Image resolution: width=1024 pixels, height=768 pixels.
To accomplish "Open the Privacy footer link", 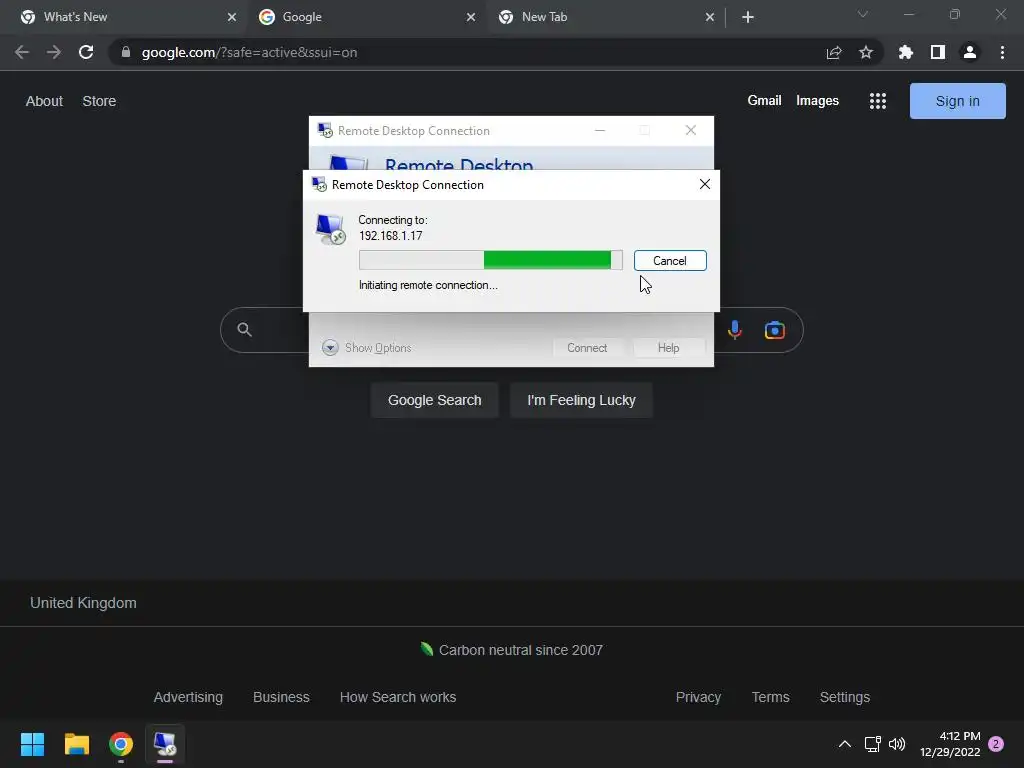I will point(698,697).
